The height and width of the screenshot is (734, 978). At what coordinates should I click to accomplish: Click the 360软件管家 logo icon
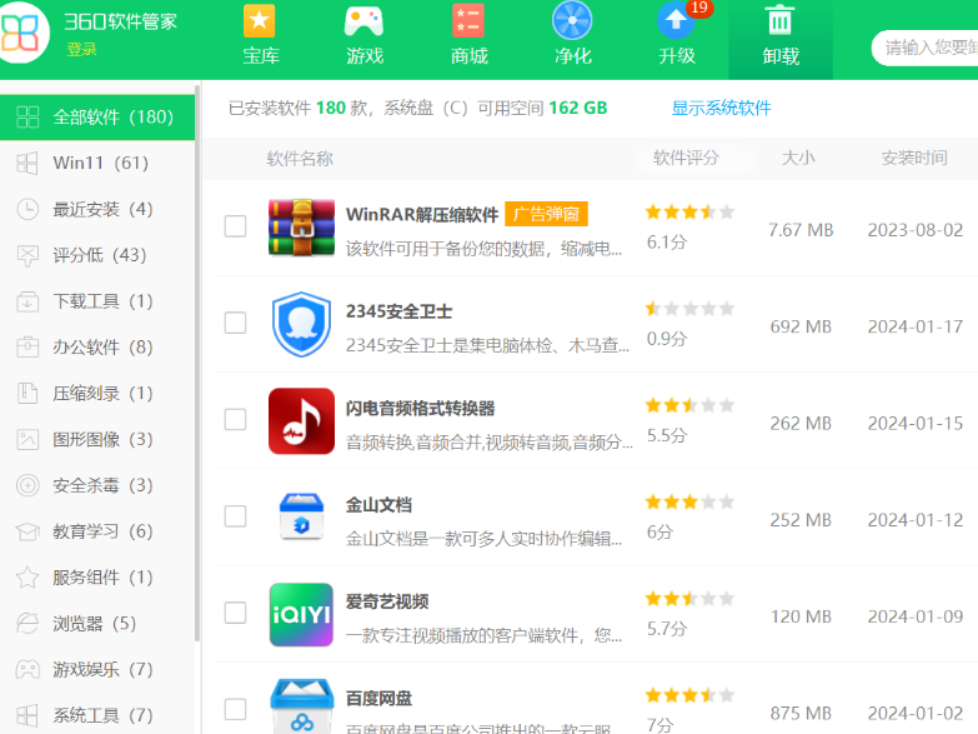23,32
